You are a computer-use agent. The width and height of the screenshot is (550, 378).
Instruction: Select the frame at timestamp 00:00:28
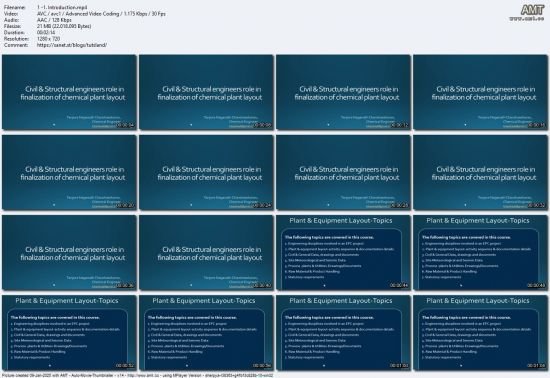coord(343,173)
